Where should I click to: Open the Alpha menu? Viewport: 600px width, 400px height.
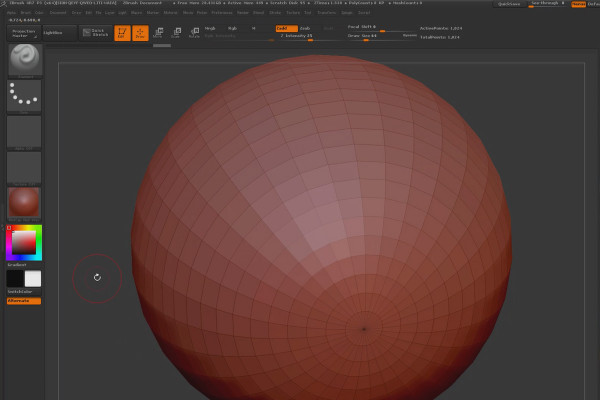12,13
